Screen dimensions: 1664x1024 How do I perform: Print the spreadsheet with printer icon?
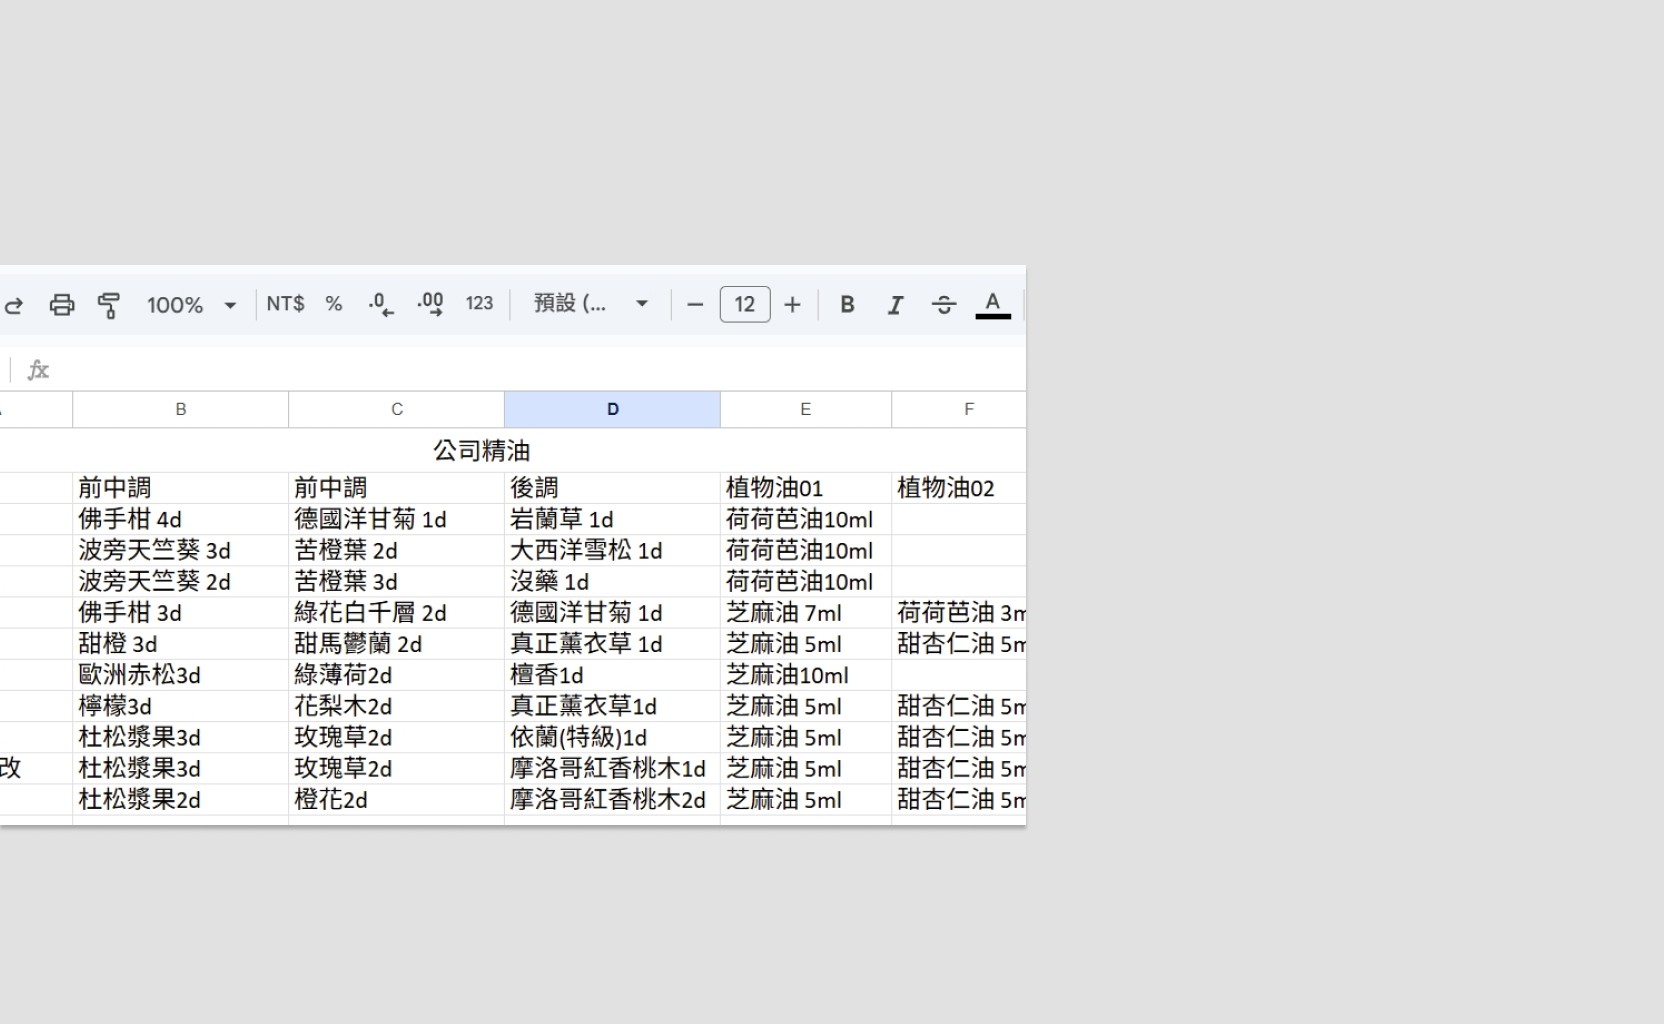tap(62, 305)
